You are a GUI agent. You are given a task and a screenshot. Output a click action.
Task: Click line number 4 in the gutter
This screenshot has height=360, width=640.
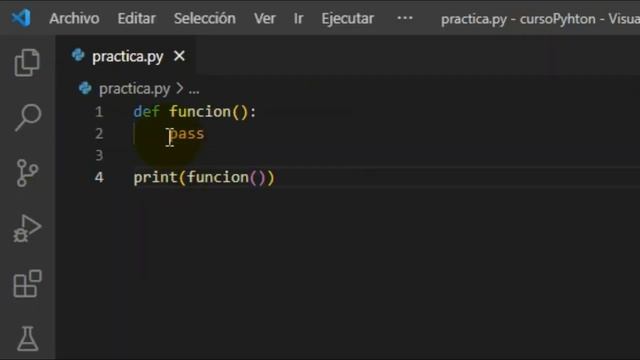tap(99, 178)
